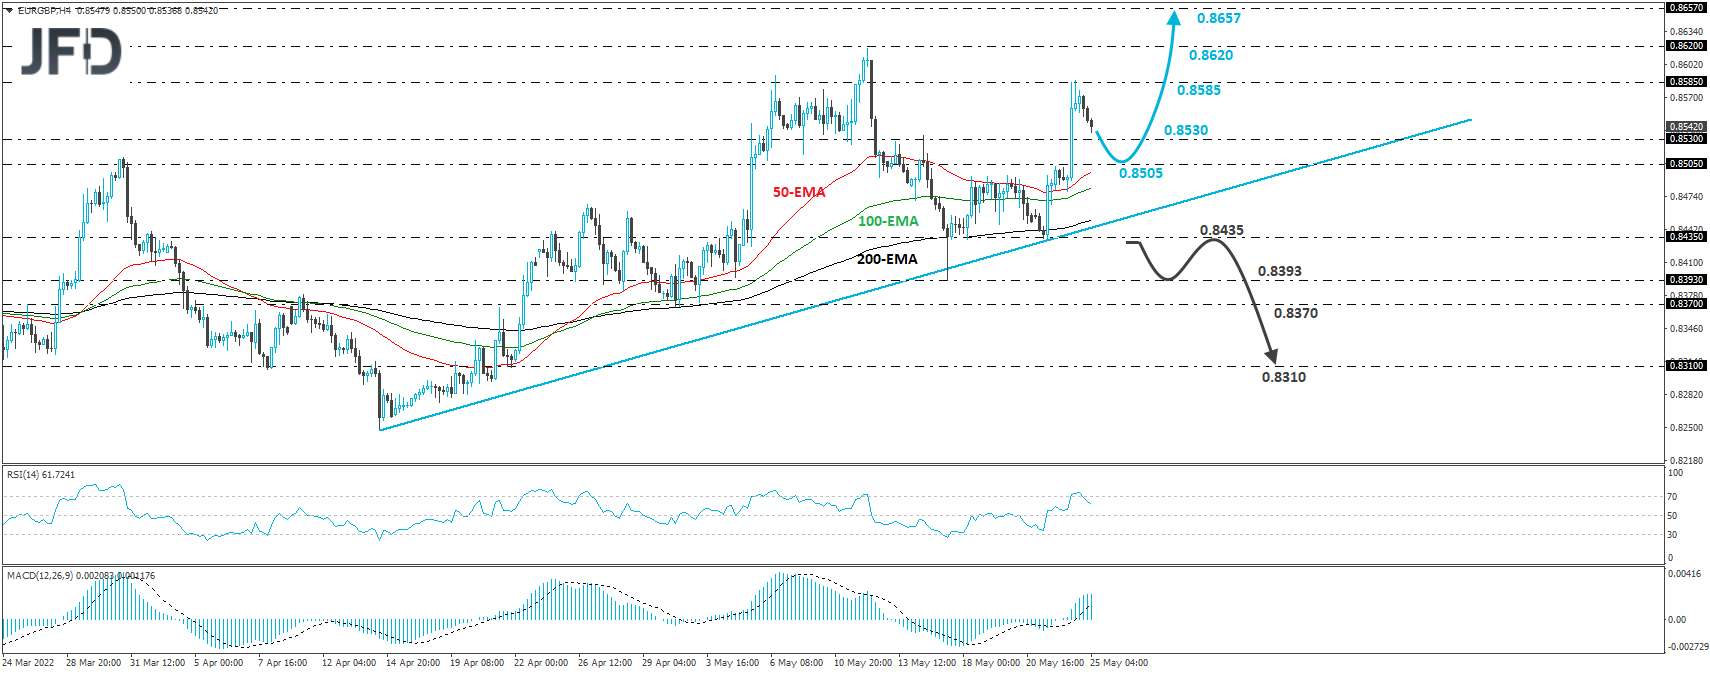Click the blue 0.8620 resistance label
Screen dimensions: 1710x674
1210,55
